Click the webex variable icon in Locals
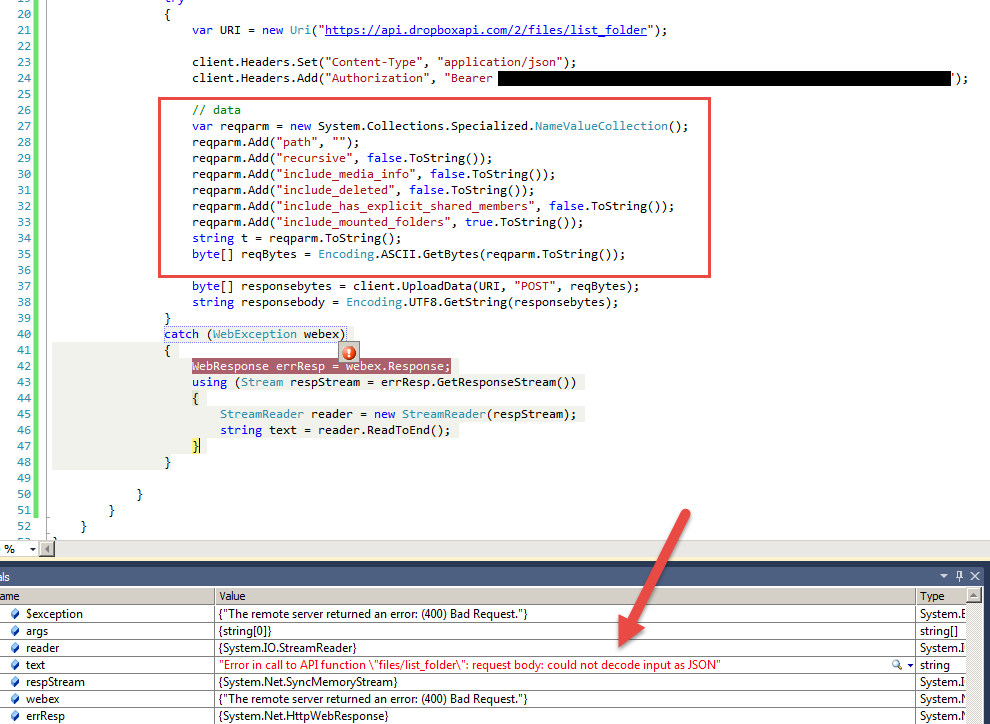990x724 pixels. pyautogui.click(x=13, y=699)
